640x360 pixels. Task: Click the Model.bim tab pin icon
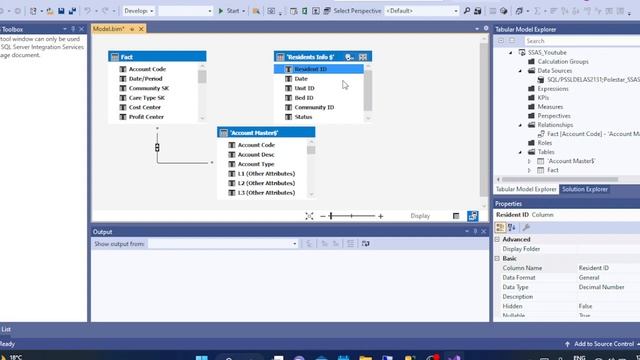(x=132, y=29)
